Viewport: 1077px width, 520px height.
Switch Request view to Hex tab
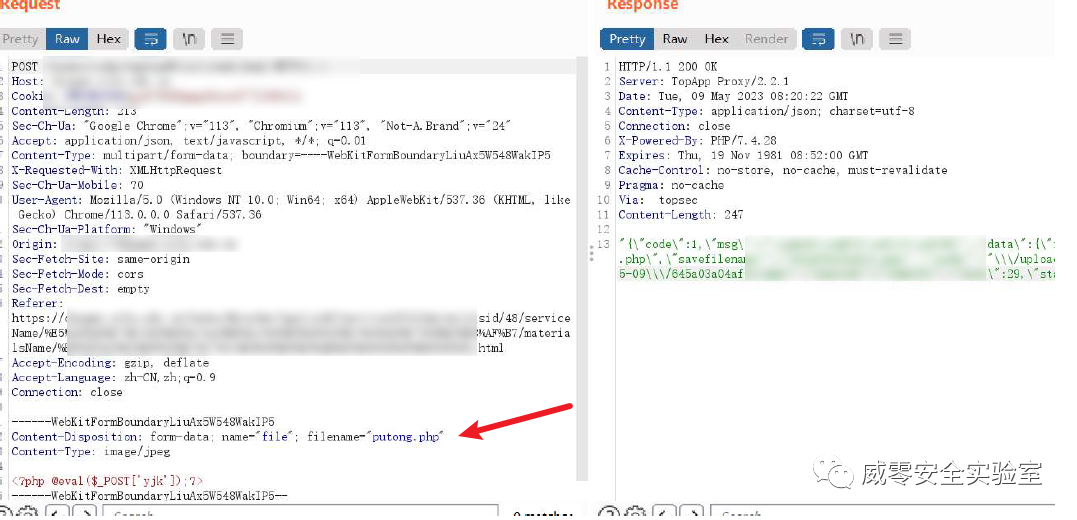pos(109,39)
